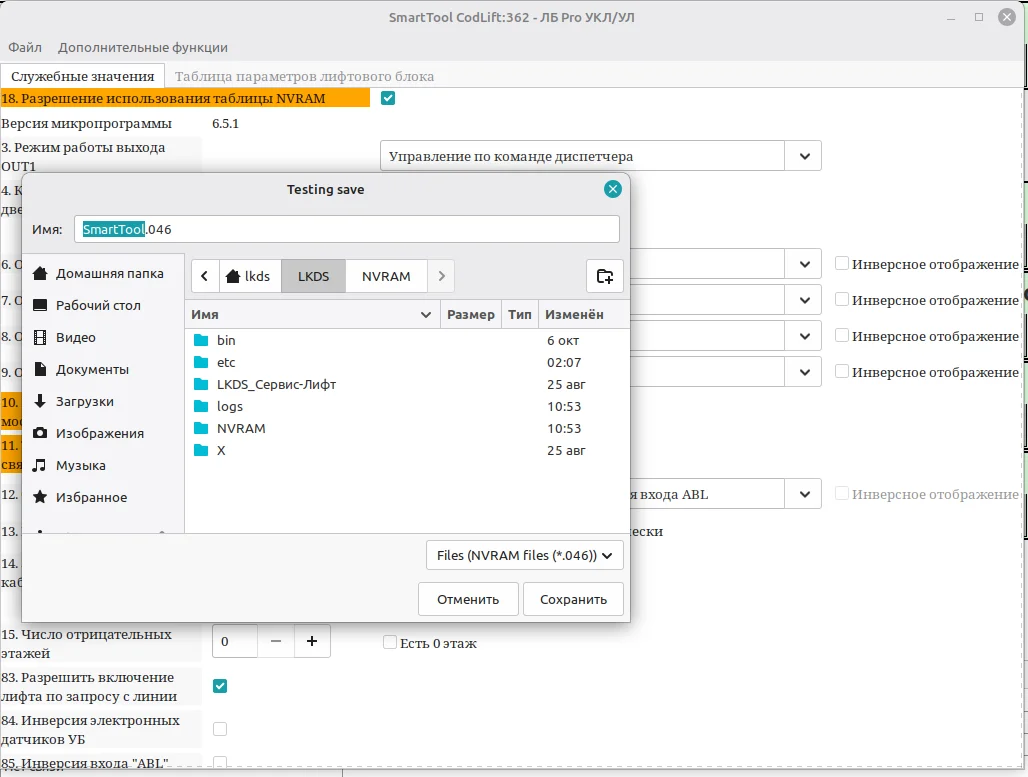Toggle NVRAM table usage permission checkbox
1028x777 pixels.
tap(388, 98)
